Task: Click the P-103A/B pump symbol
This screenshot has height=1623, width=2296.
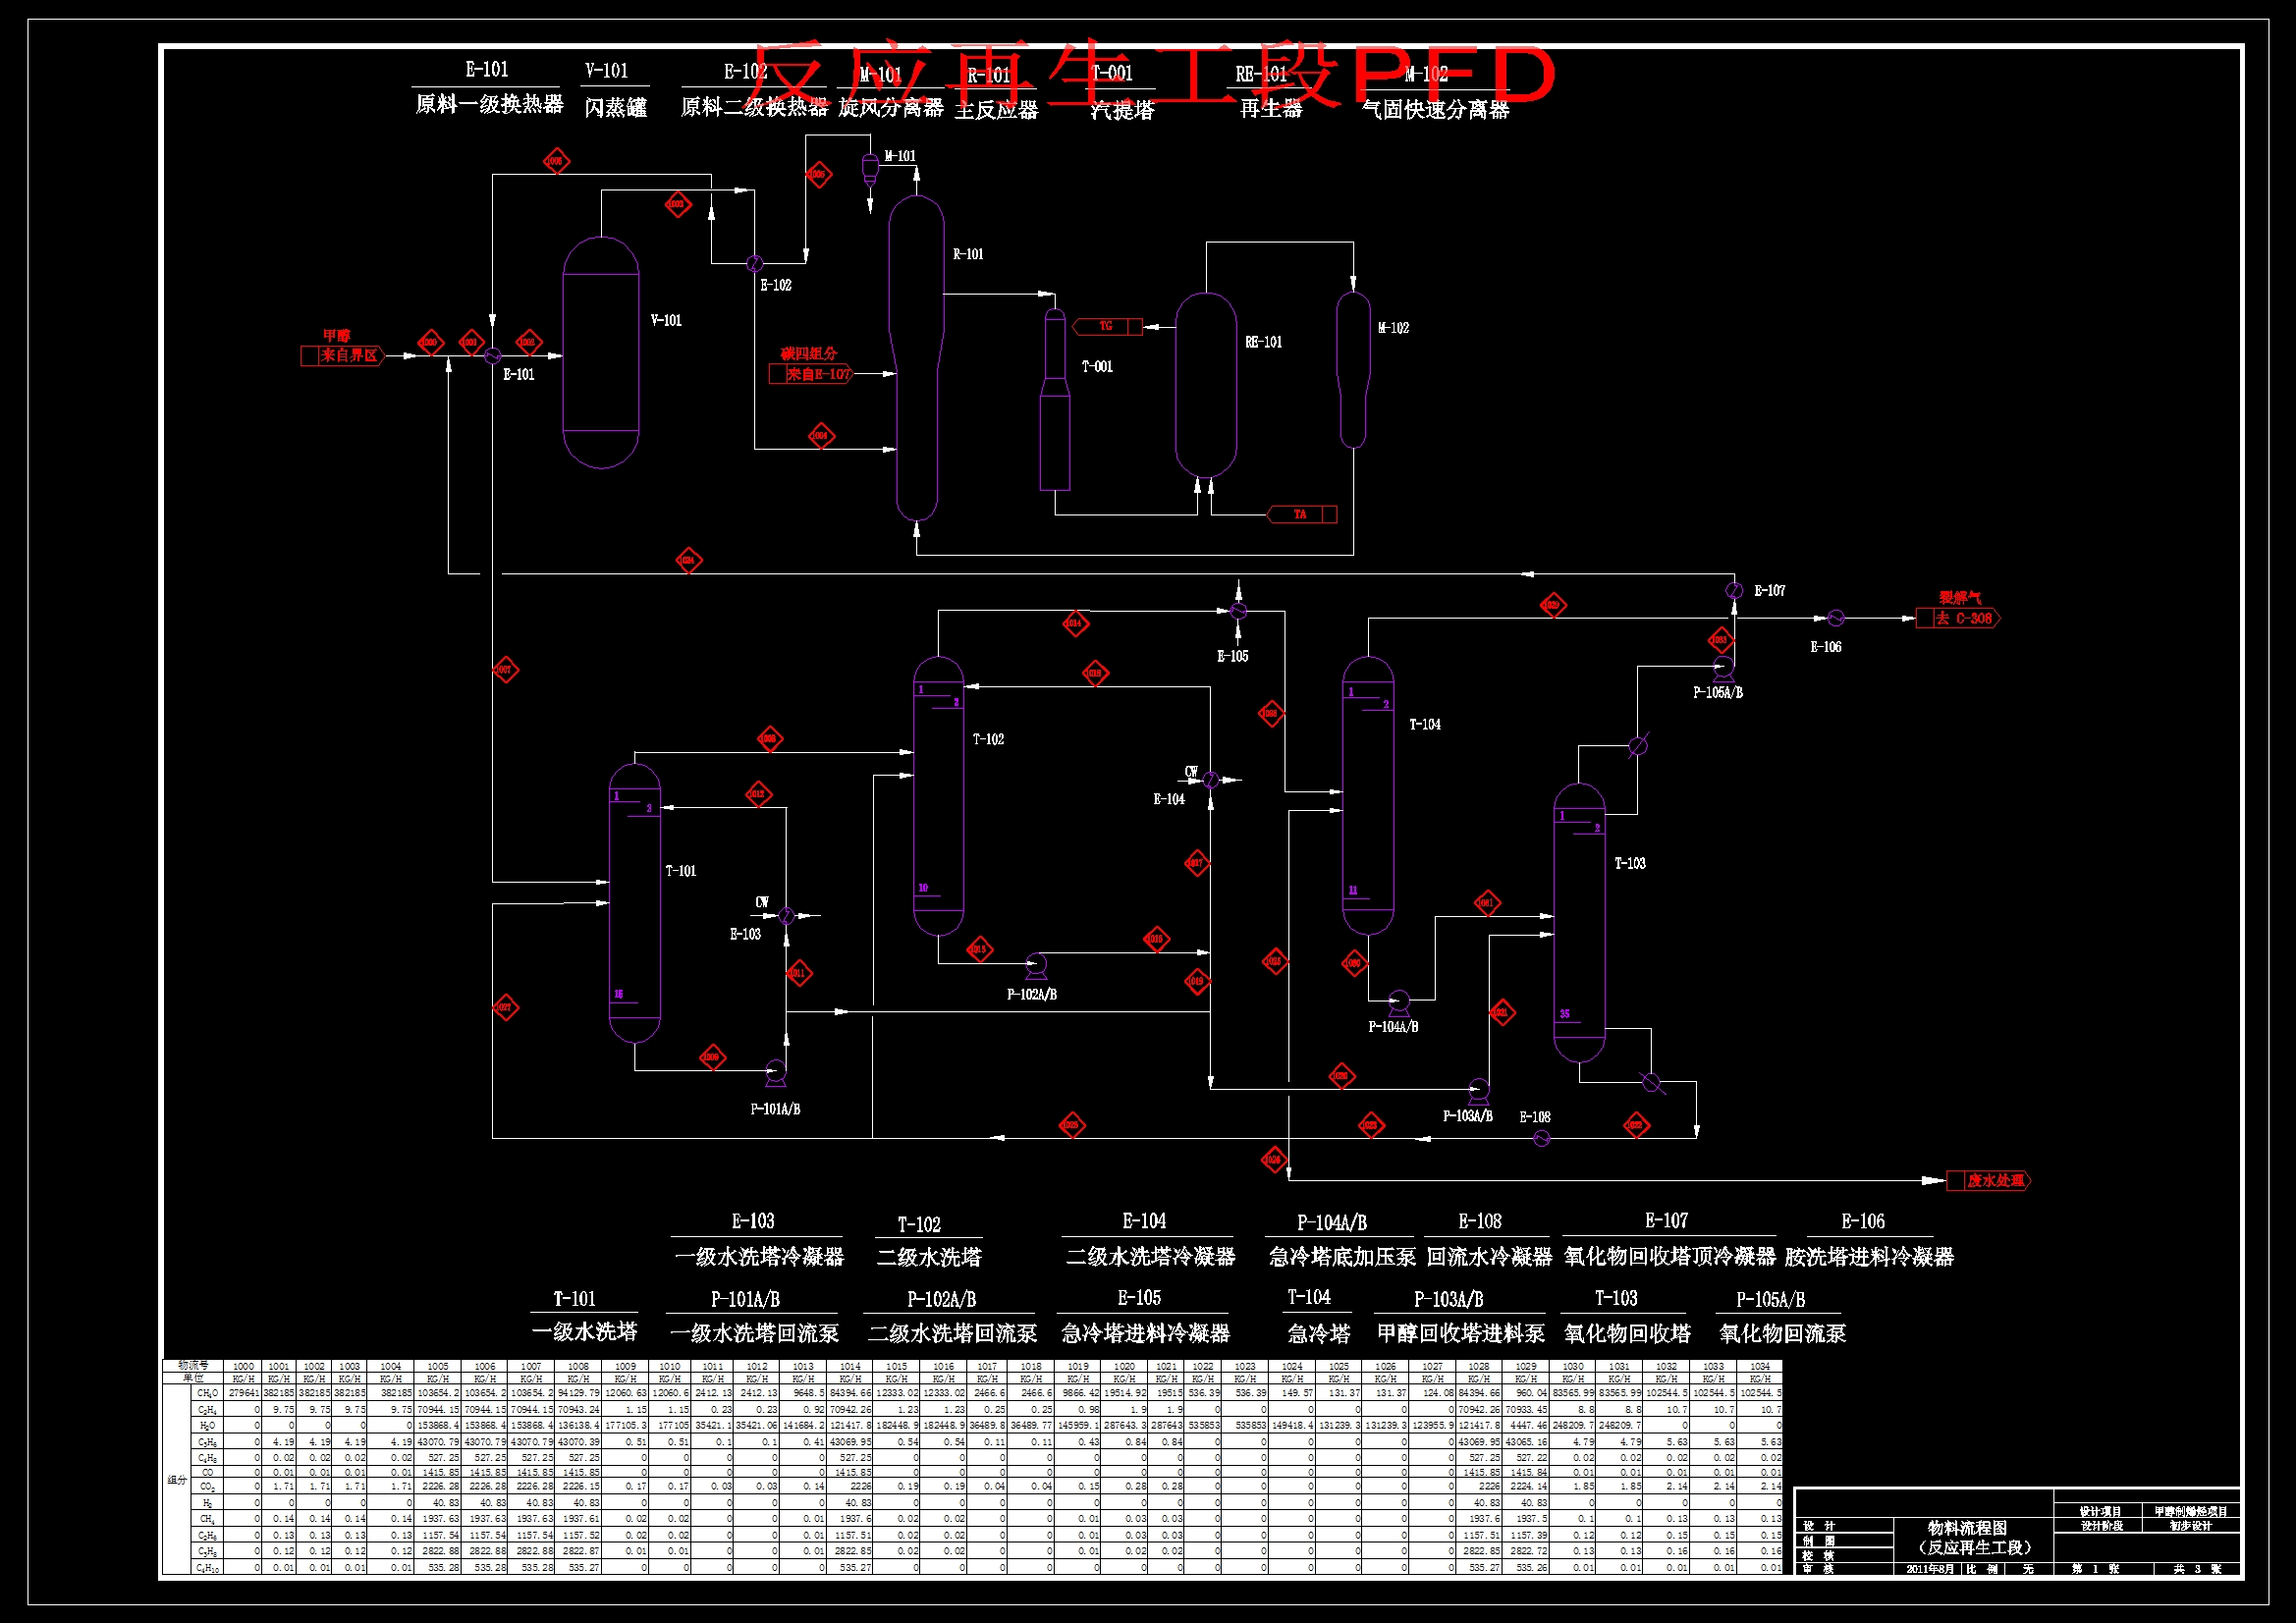Action: 1479,1090
